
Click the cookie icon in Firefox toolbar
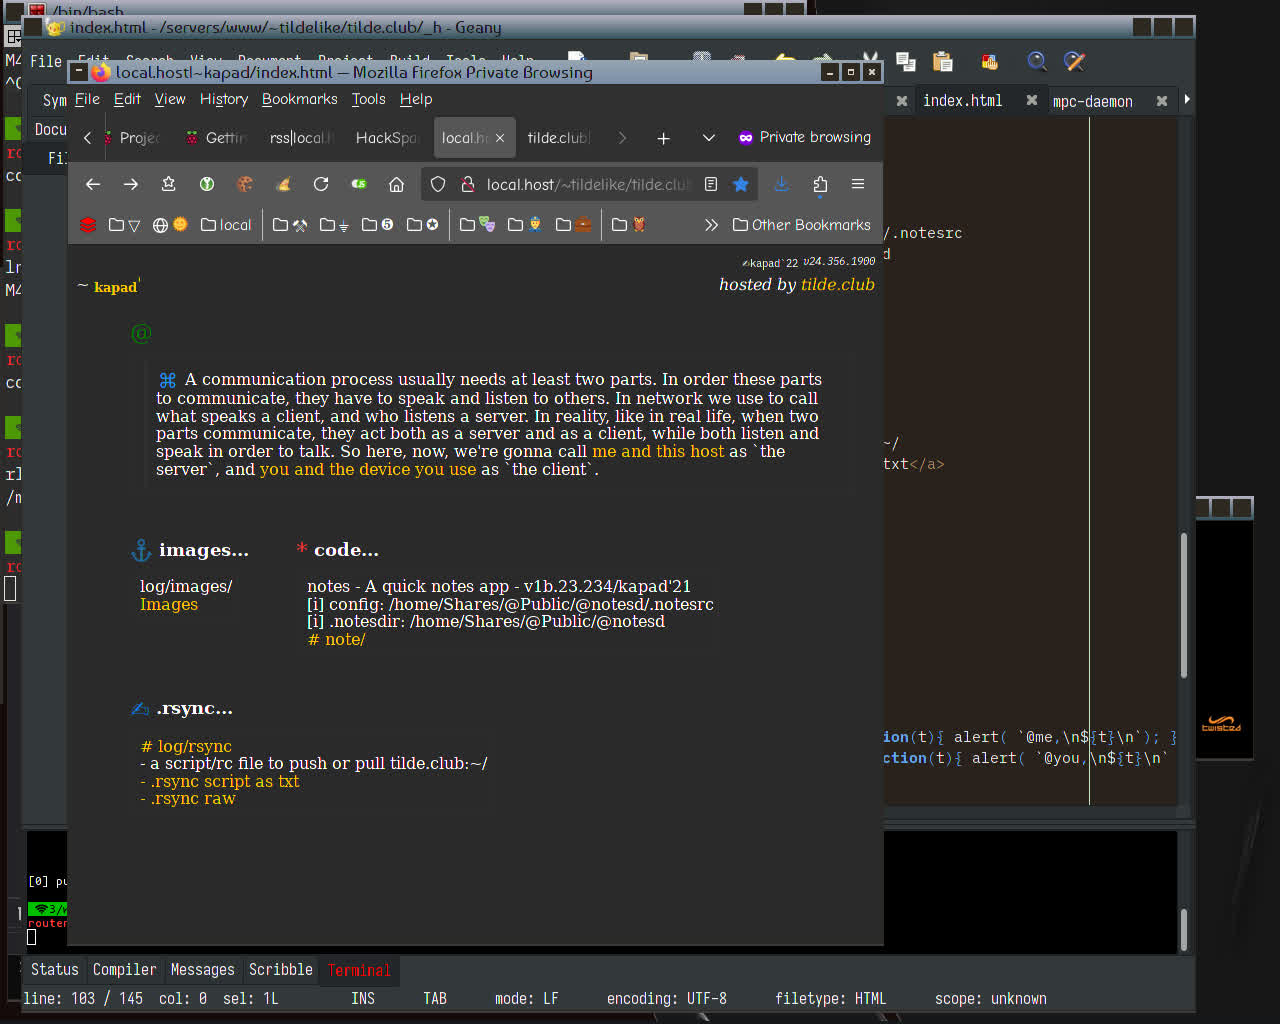click(x=244, y=184)
